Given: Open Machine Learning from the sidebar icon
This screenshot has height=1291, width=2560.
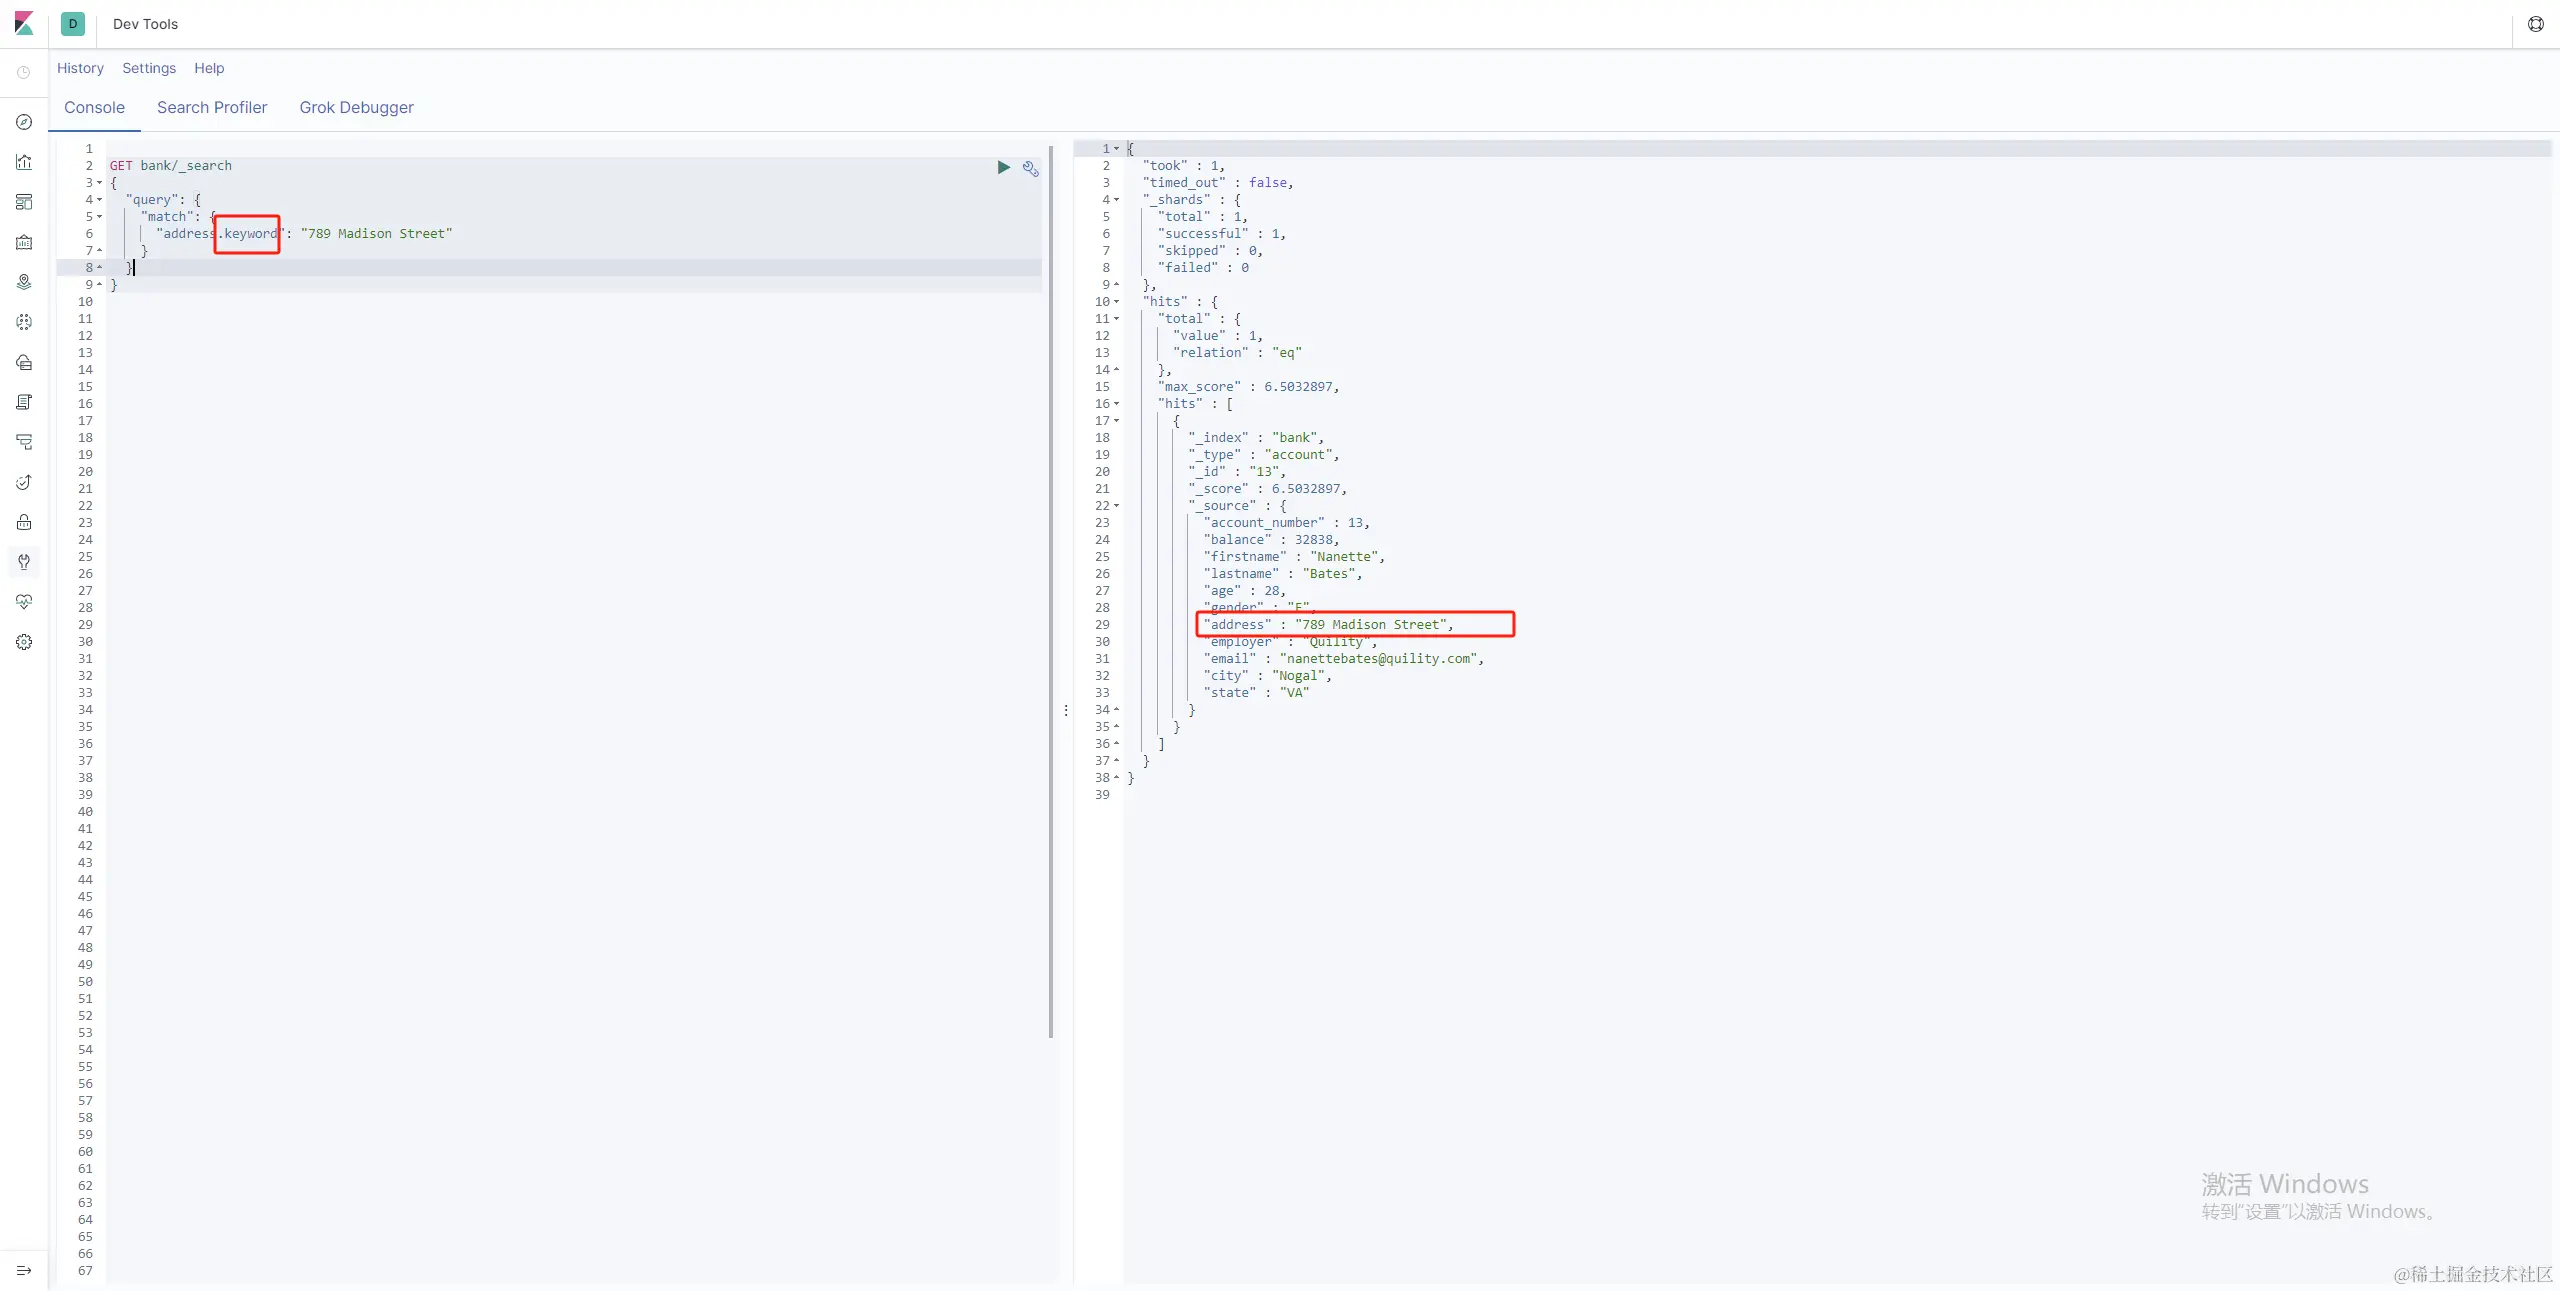Looking at the screenshot, I should [x=24, y=322].
